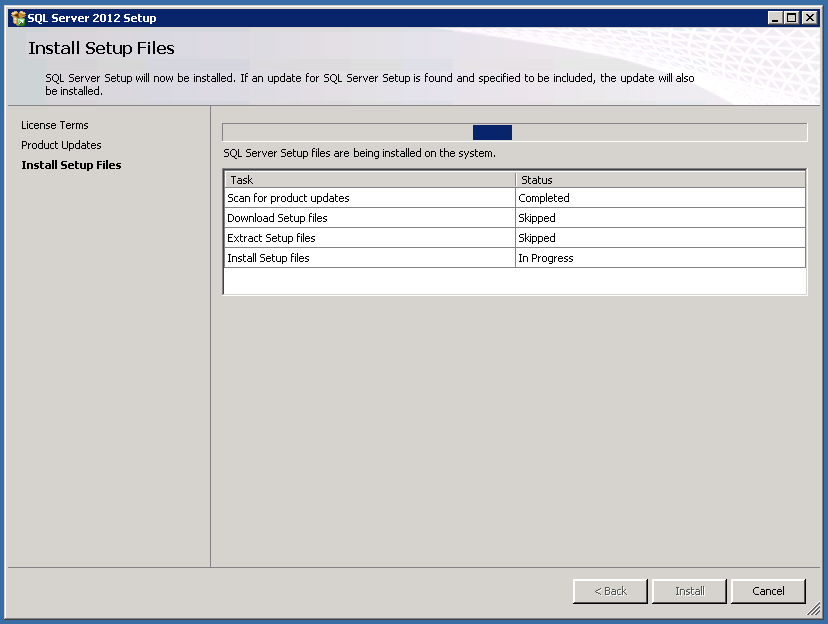Viewport: 828px width, 624px height.
Task: Close the SQL Server 2012 Setup window
Action: 810,18
